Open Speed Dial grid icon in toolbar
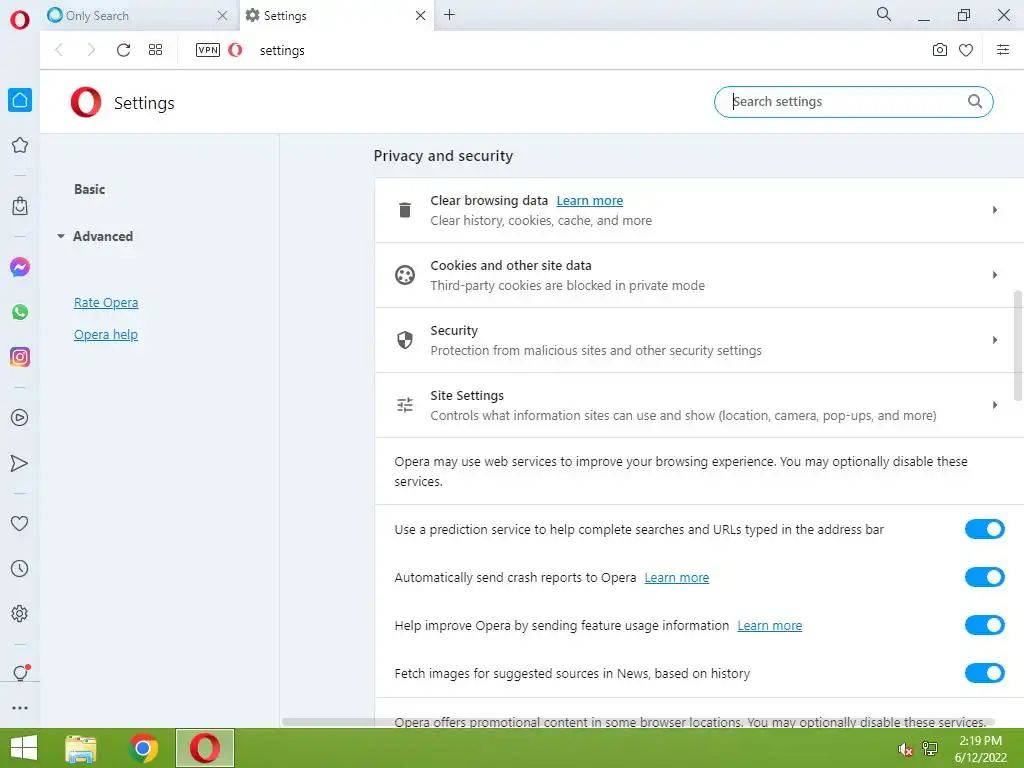Viewport: 1024px width, 768px height. 155,50
